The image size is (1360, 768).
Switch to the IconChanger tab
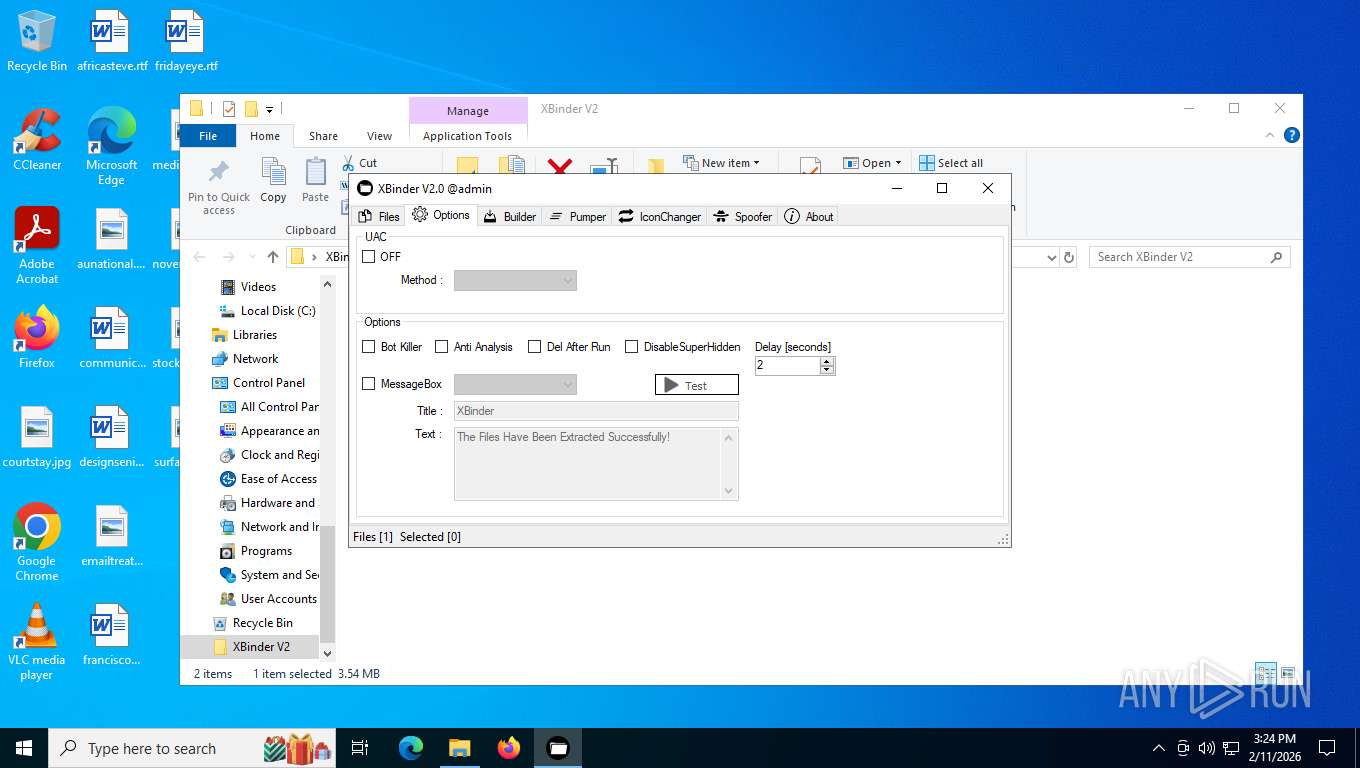coord(660,216)
